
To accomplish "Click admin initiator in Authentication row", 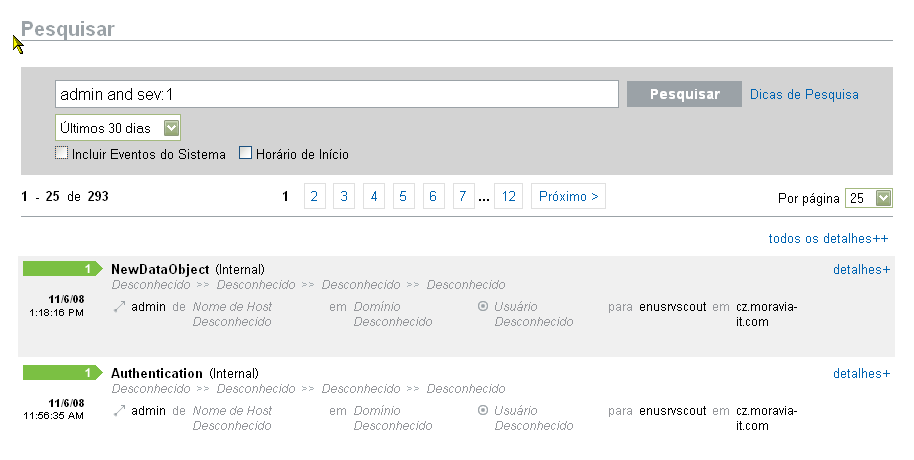I will pos(148,410).
